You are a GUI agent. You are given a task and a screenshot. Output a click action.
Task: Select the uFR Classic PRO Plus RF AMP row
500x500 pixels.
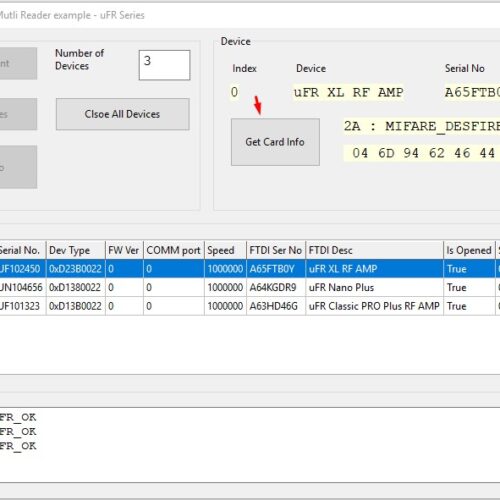pos(250,306)
